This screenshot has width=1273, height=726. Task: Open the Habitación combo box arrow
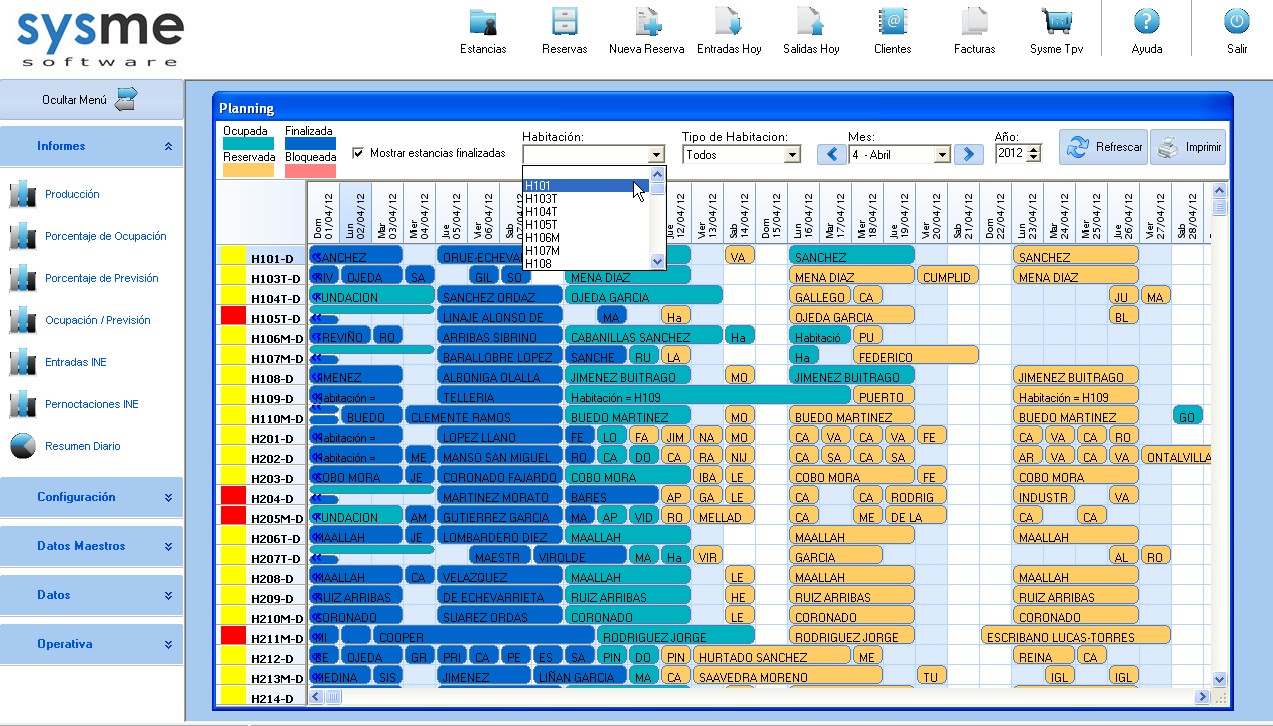(x=656, y=155)
